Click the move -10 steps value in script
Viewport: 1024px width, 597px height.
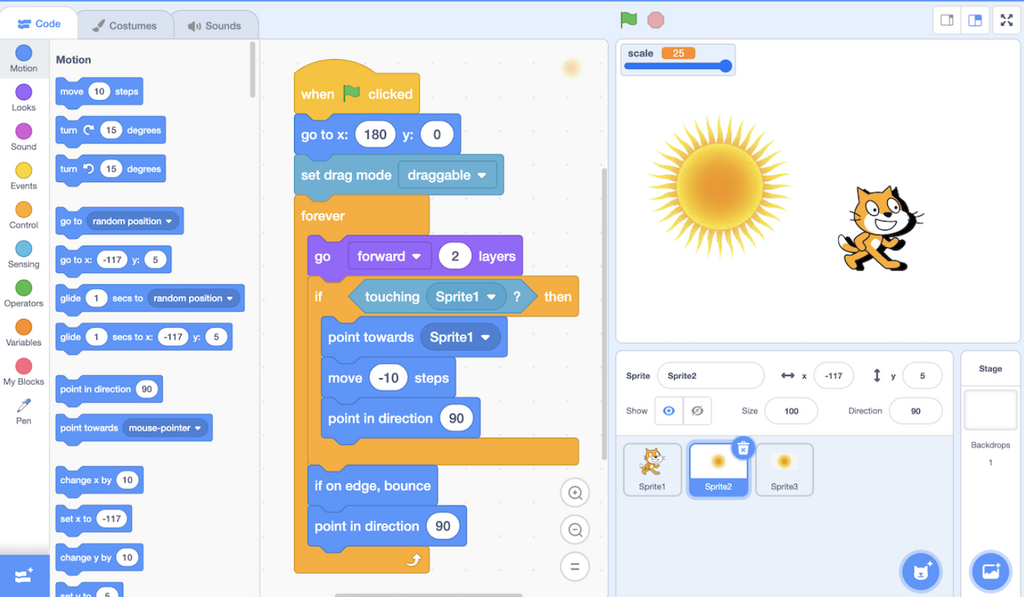[388, 378]
